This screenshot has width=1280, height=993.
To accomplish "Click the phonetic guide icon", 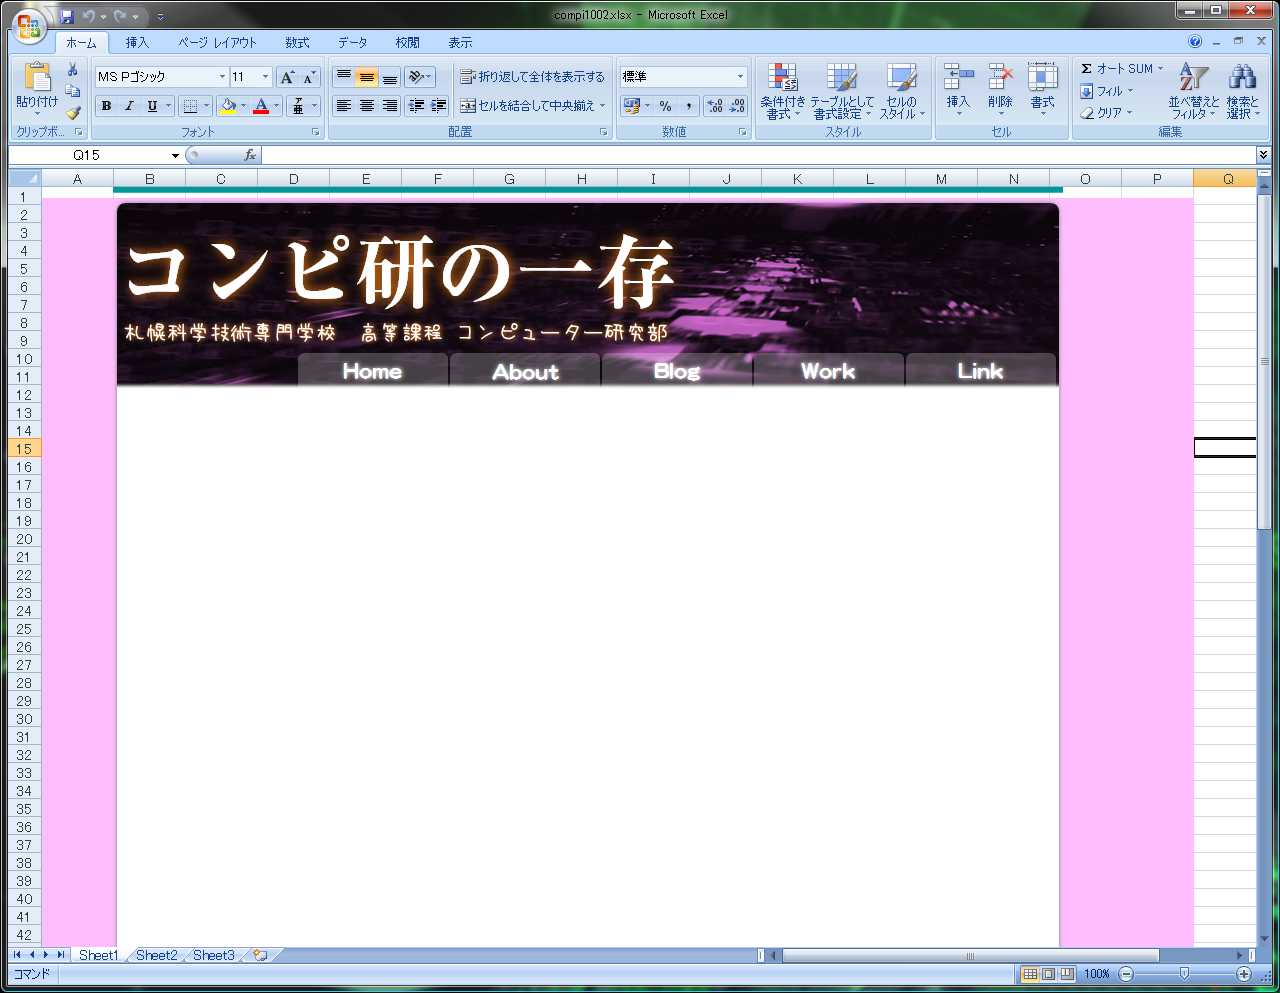I will coord(298,106).
